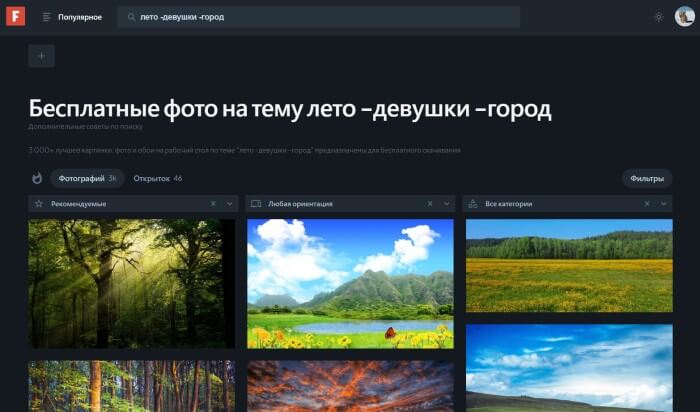Select the Фотографий 3k tab
This screenshot has height=412, width=700.
87,179
